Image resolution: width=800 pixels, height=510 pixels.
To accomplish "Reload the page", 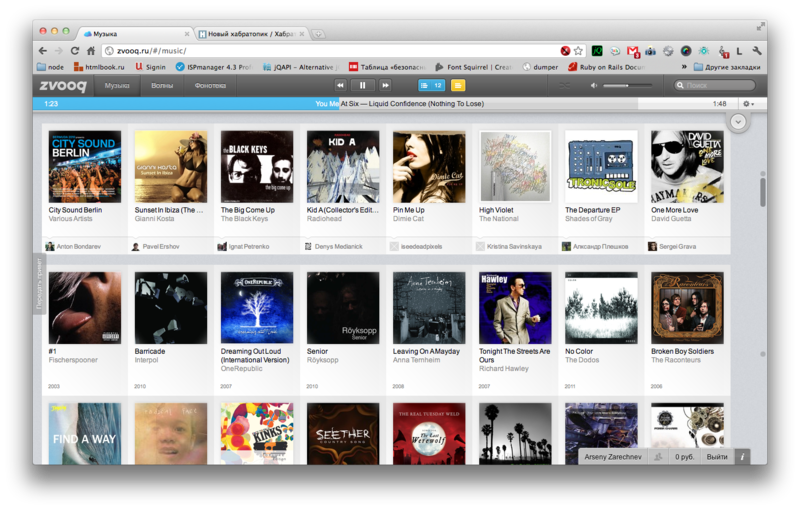I will (74, 50).
